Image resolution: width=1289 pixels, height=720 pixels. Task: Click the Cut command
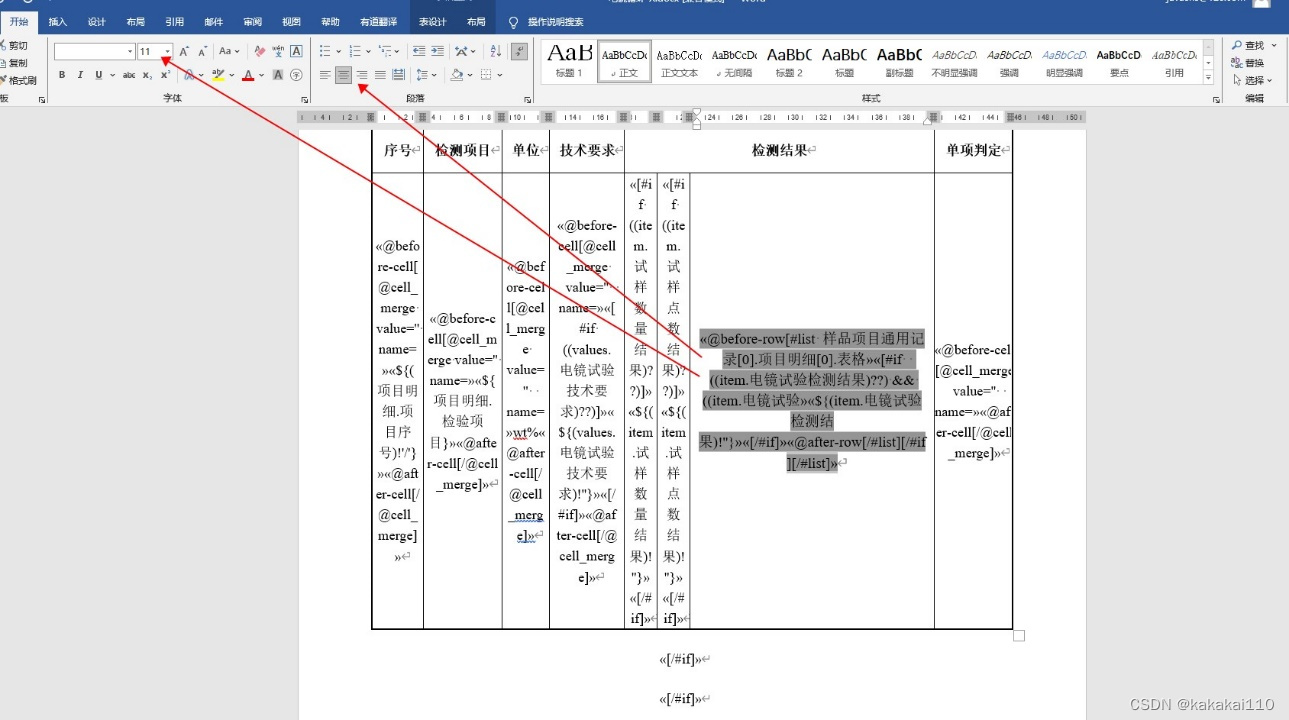tap(15, 45)
